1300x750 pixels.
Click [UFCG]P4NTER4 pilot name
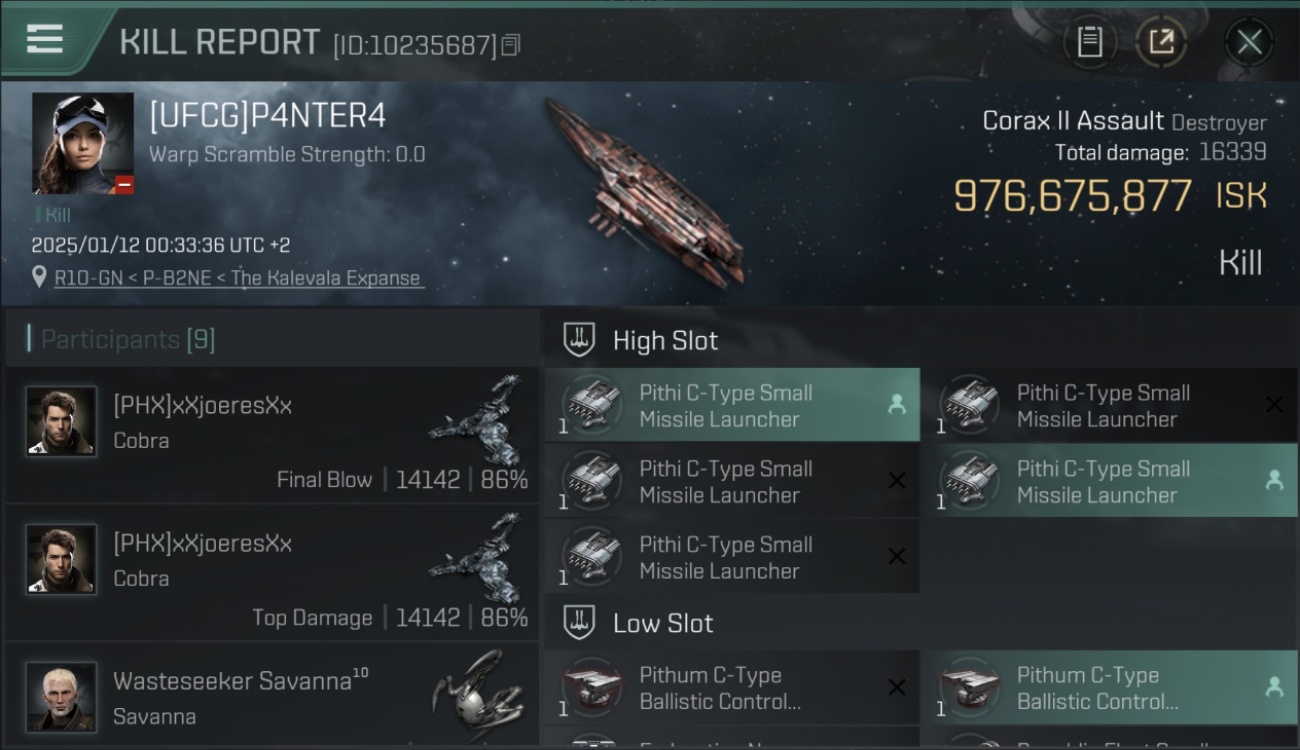pos(267,116)
